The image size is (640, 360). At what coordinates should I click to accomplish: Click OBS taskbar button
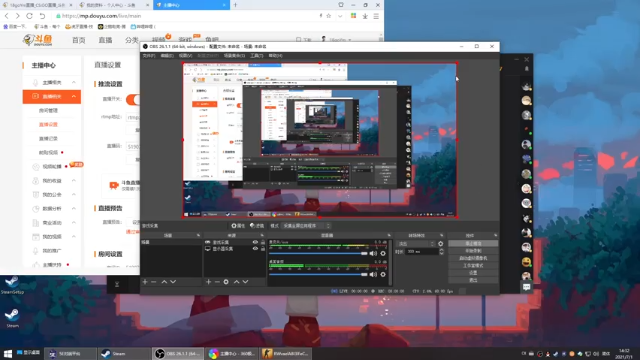(178, 353)
